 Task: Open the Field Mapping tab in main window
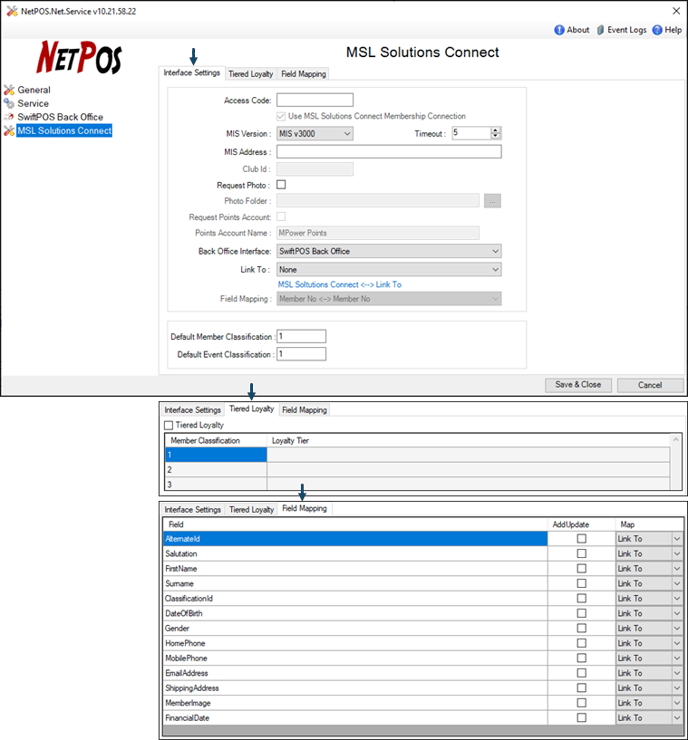(x=303, y=74)
